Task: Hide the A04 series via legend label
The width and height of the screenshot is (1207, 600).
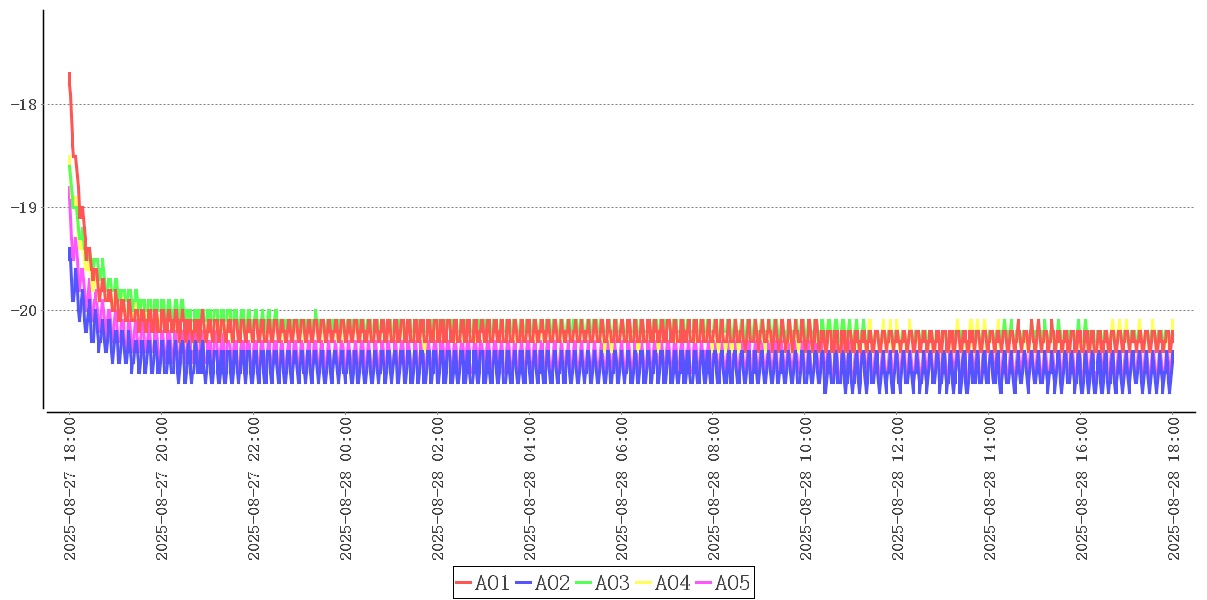Action: 672,583
